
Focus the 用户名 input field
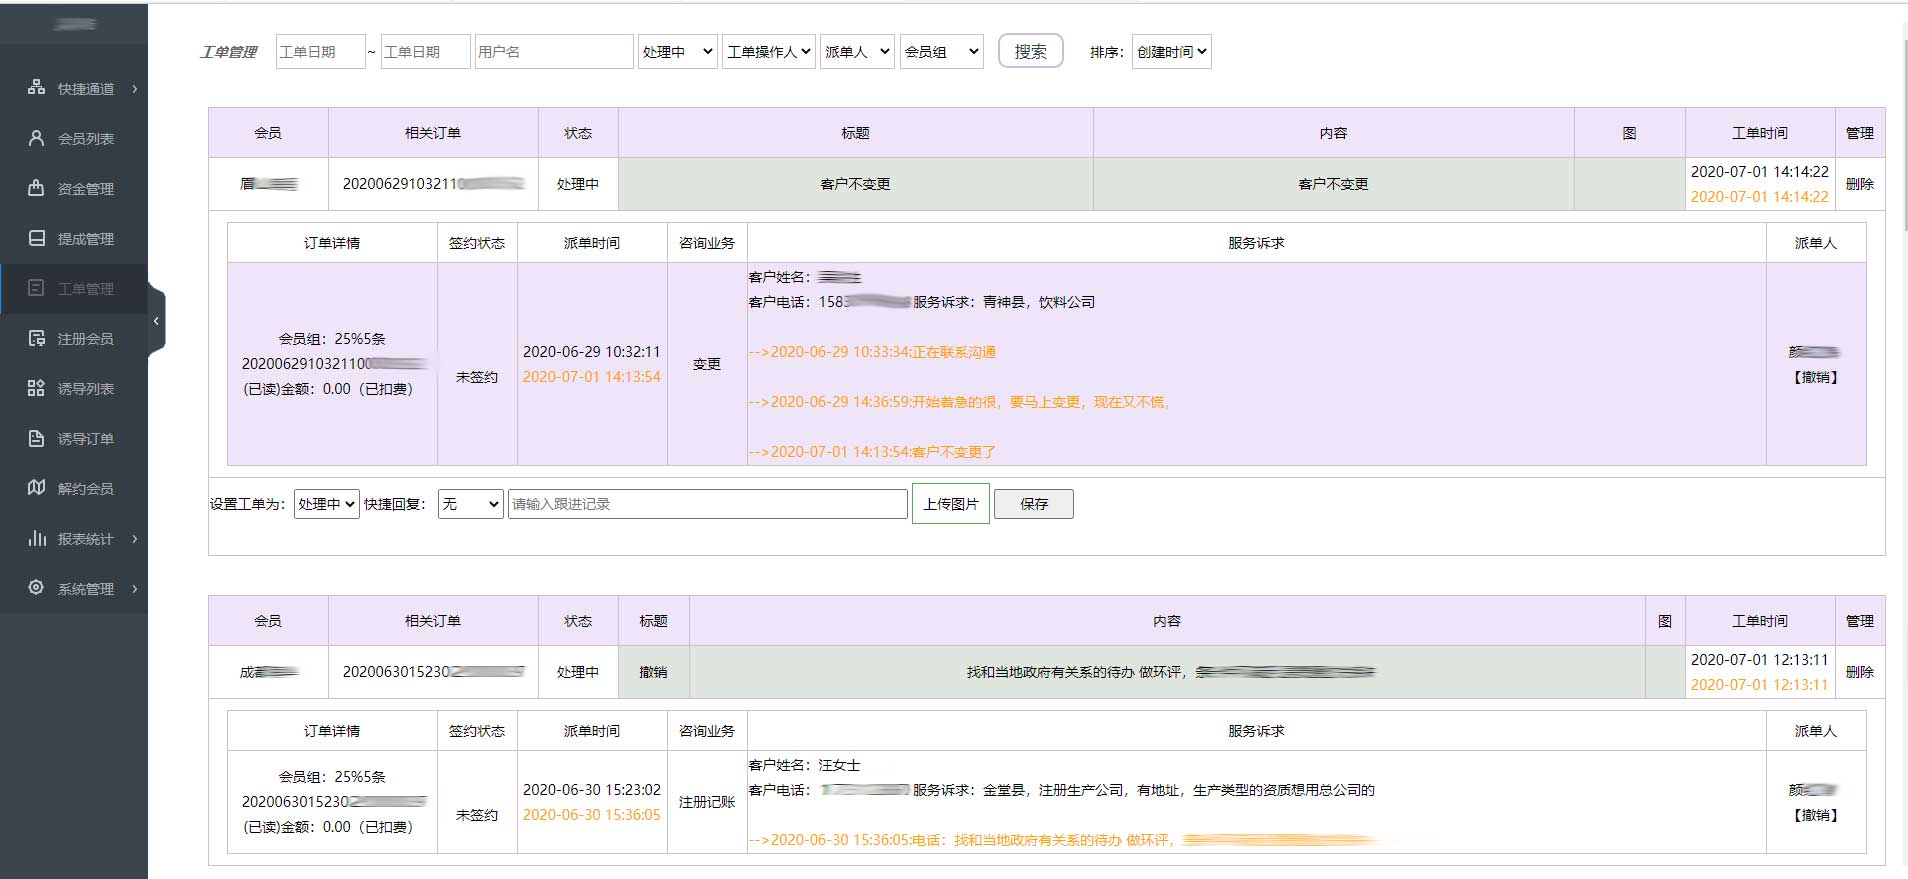tap(554, 52)
